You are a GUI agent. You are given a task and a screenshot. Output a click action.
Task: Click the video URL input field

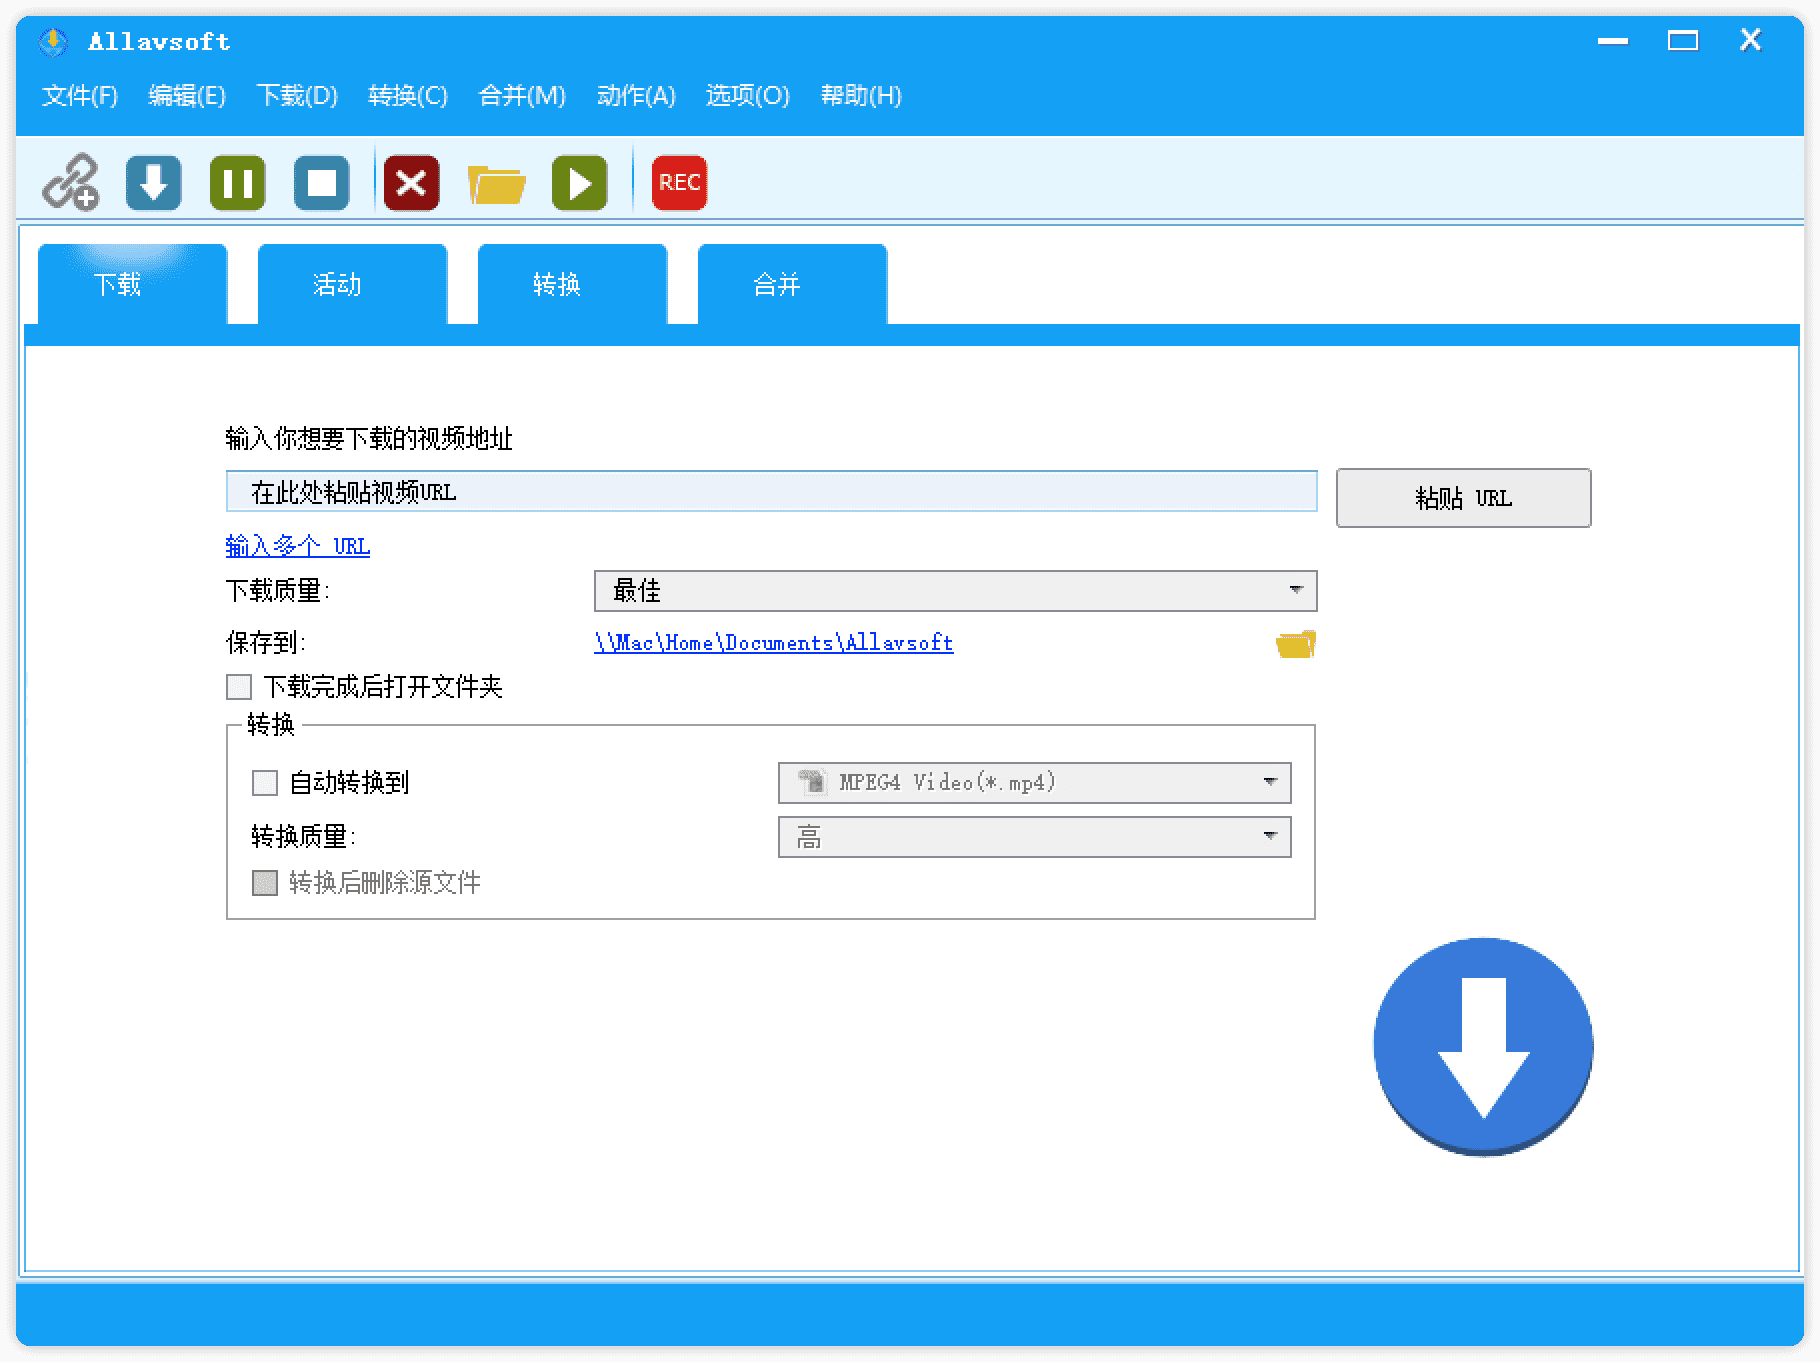click(x=771, y=492)
